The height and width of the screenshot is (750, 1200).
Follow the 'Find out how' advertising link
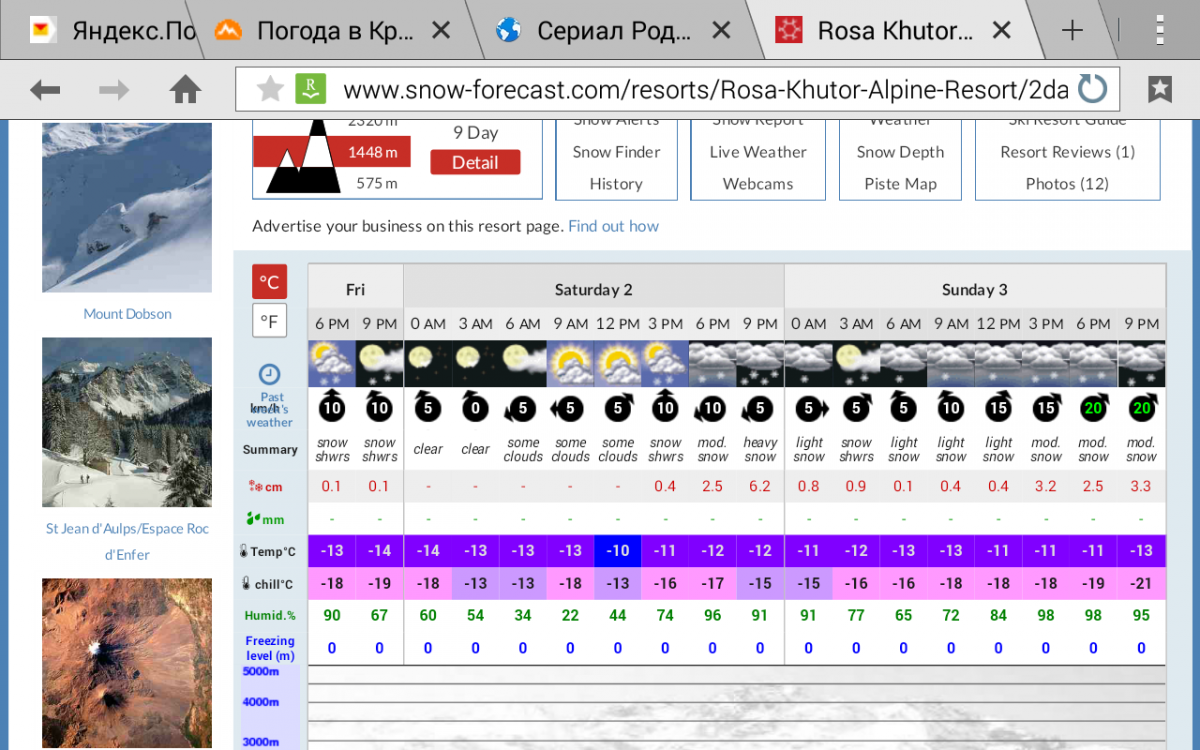(x=613, y=226)
